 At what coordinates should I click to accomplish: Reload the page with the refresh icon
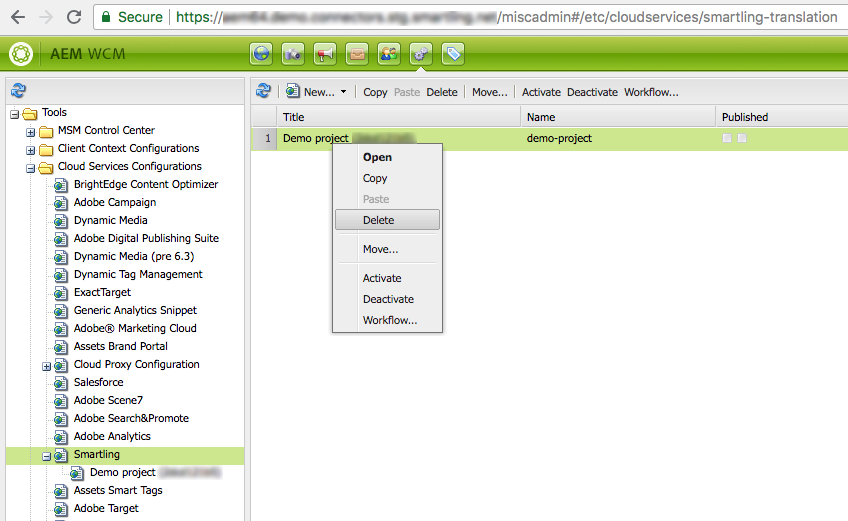(x=74, y=17)
